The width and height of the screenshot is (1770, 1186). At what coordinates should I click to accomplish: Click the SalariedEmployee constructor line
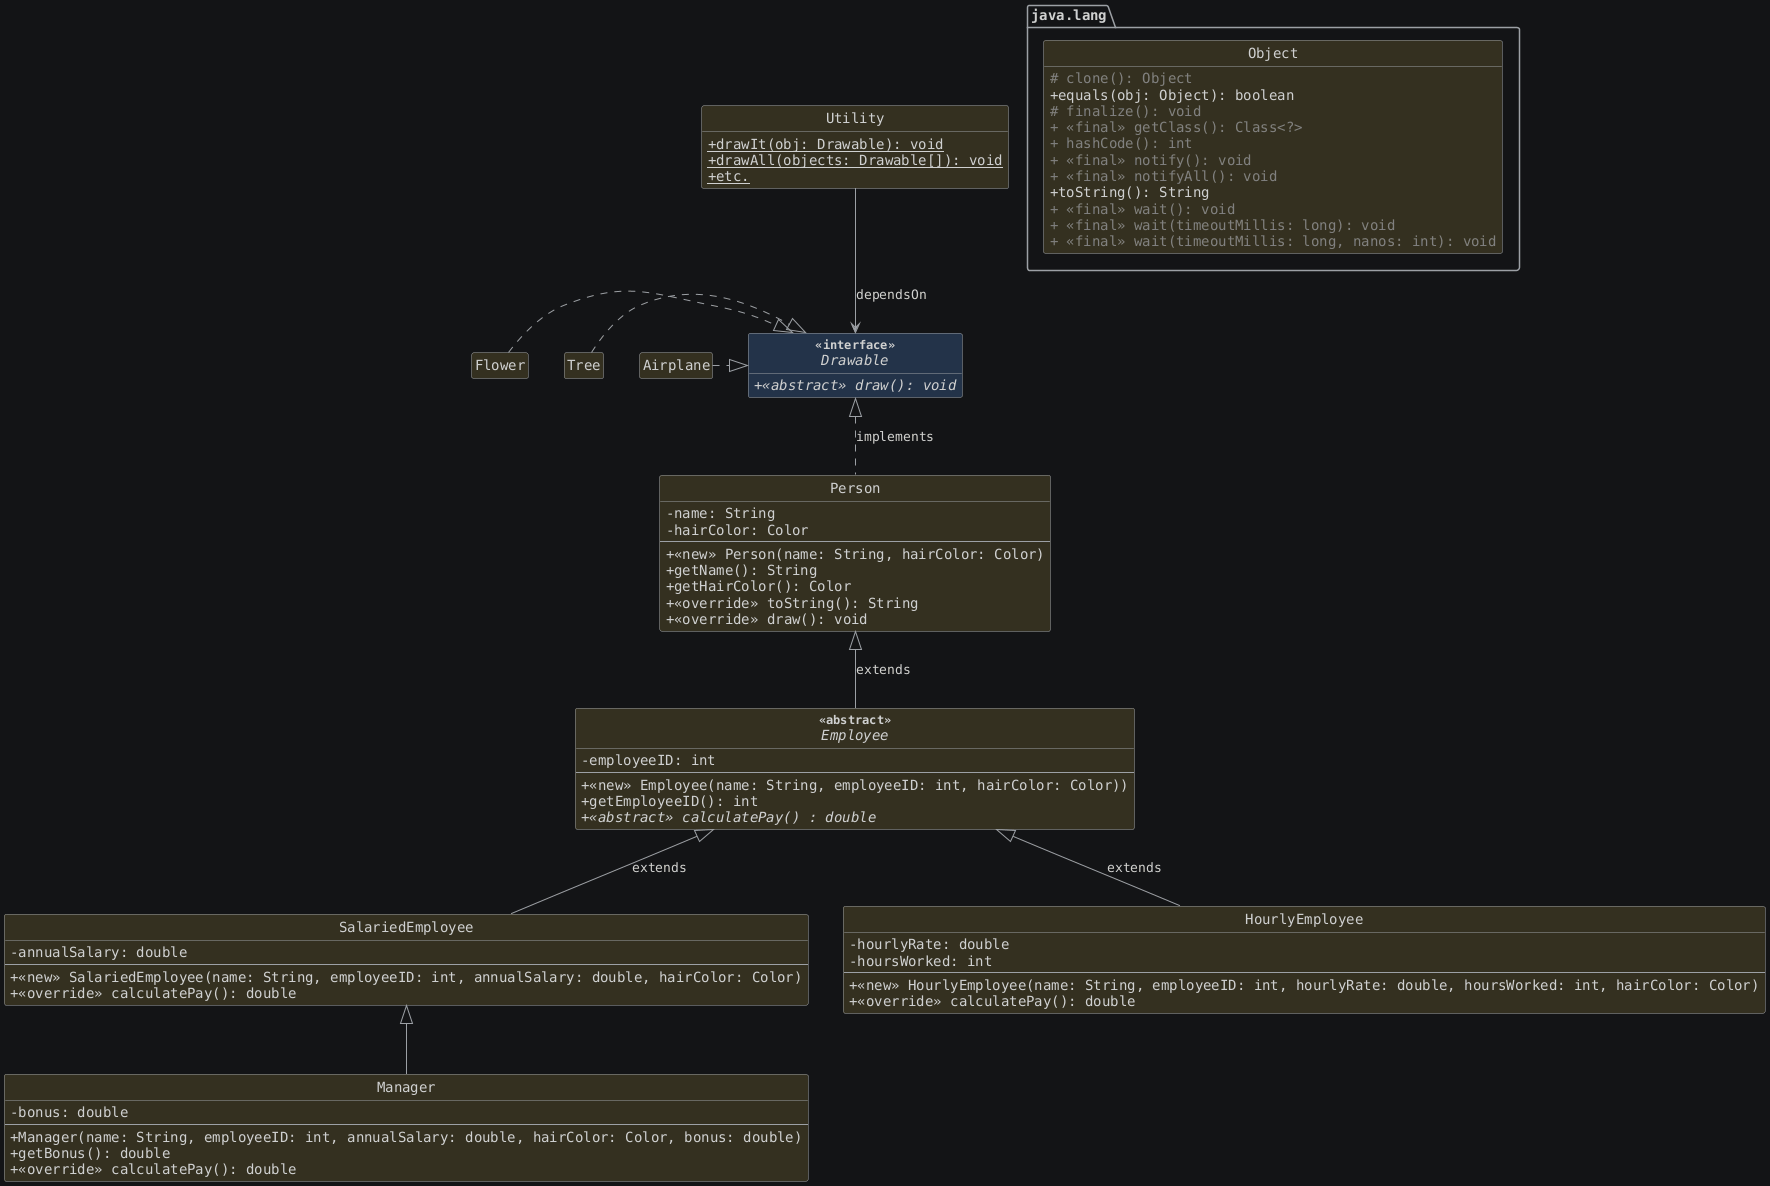click(x=406, y=977)
